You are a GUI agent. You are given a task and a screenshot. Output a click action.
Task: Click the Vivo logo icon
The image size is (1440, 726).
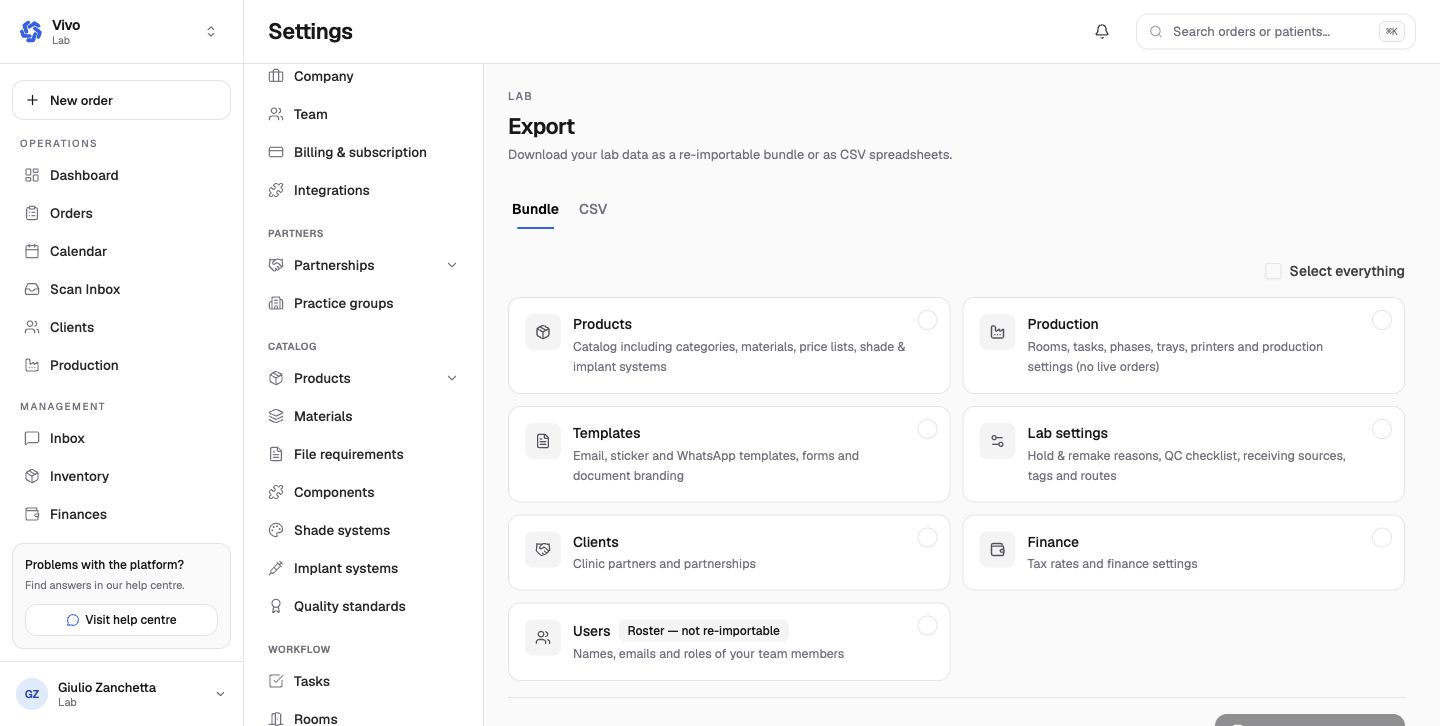[31, 32]
